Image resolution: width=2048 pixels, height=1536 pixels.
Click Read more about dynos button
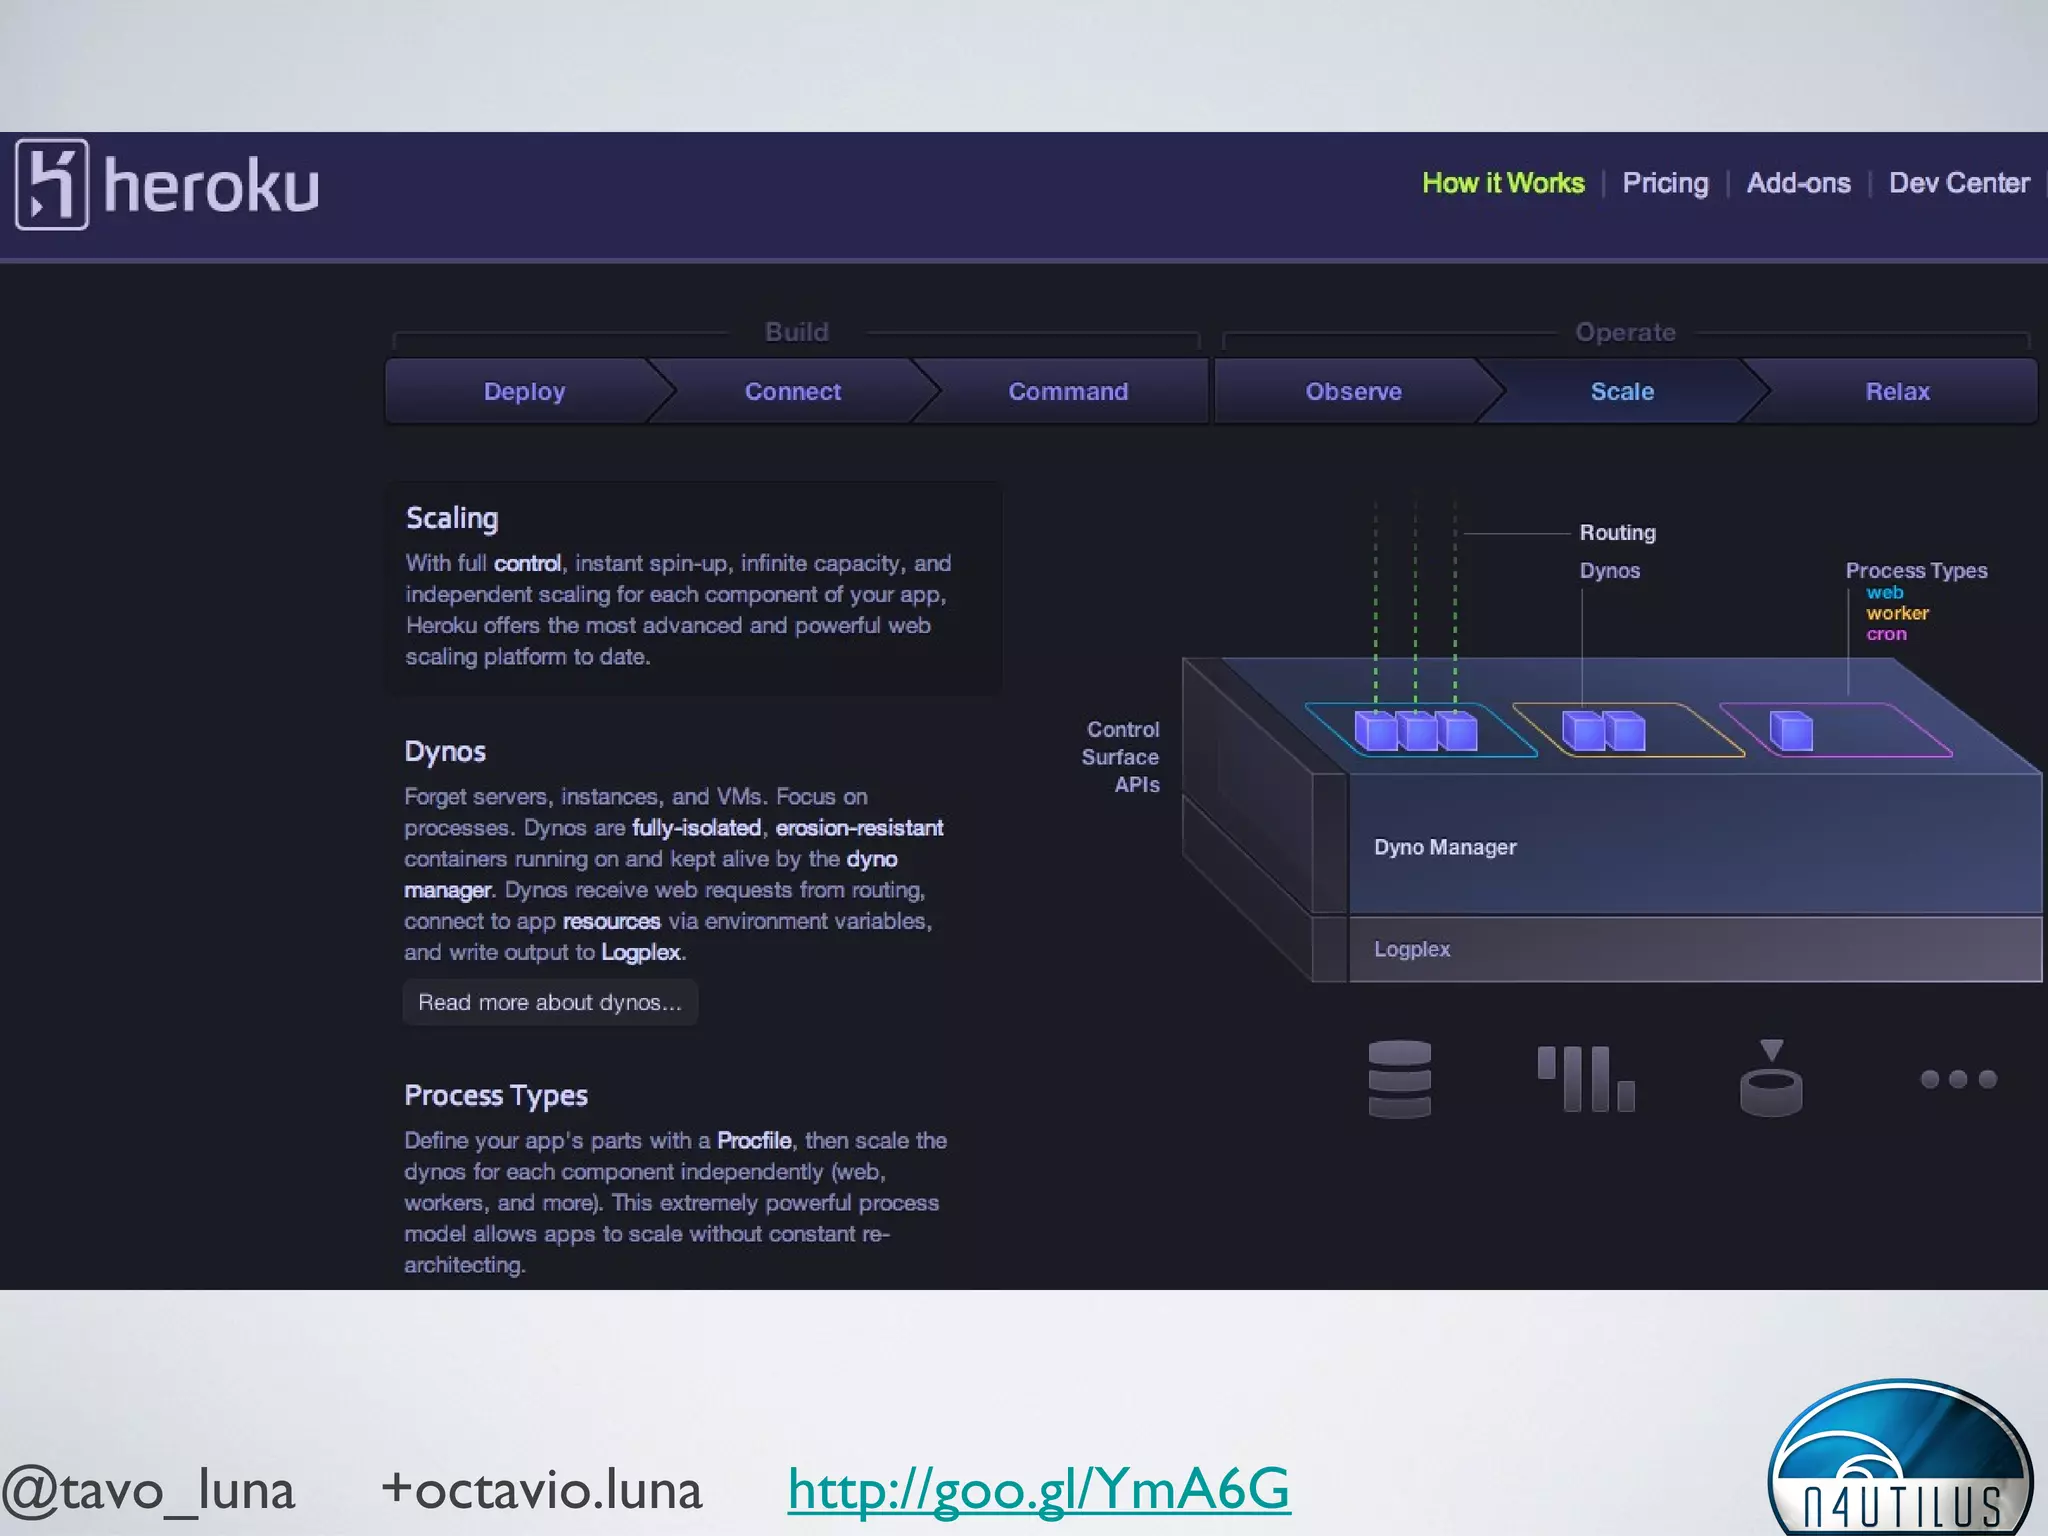tap(550, 1002)
